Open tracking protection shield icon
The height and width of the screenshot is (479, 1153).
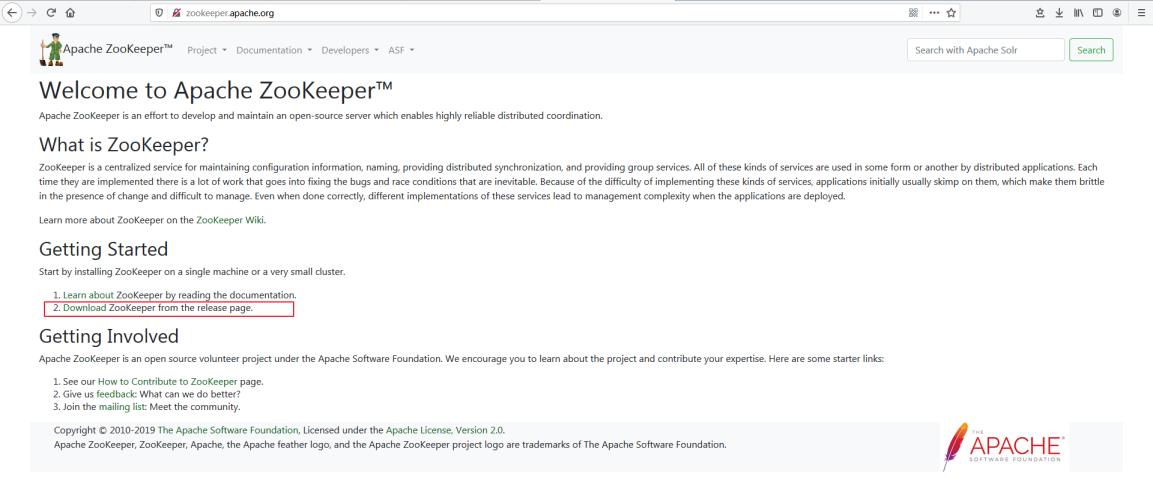[x=159, y=13]
